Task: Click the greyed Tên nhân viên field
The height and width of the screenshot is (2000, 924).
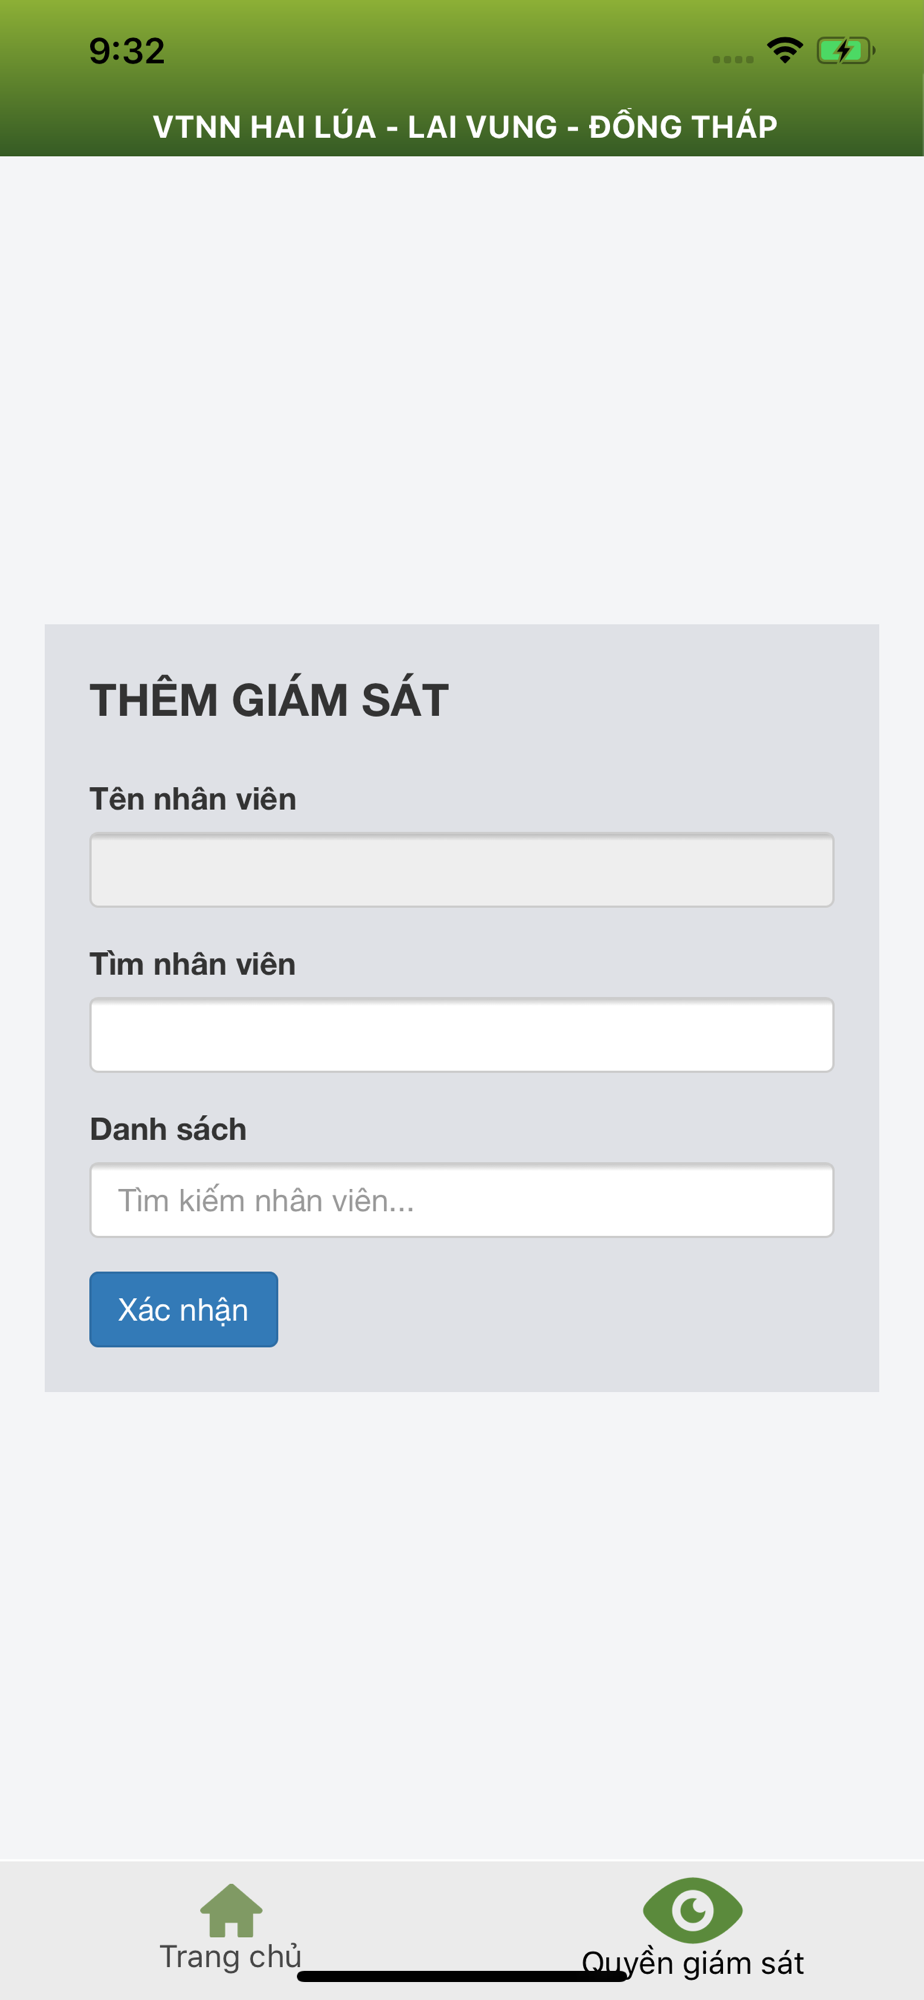Action: click(462, 870)
